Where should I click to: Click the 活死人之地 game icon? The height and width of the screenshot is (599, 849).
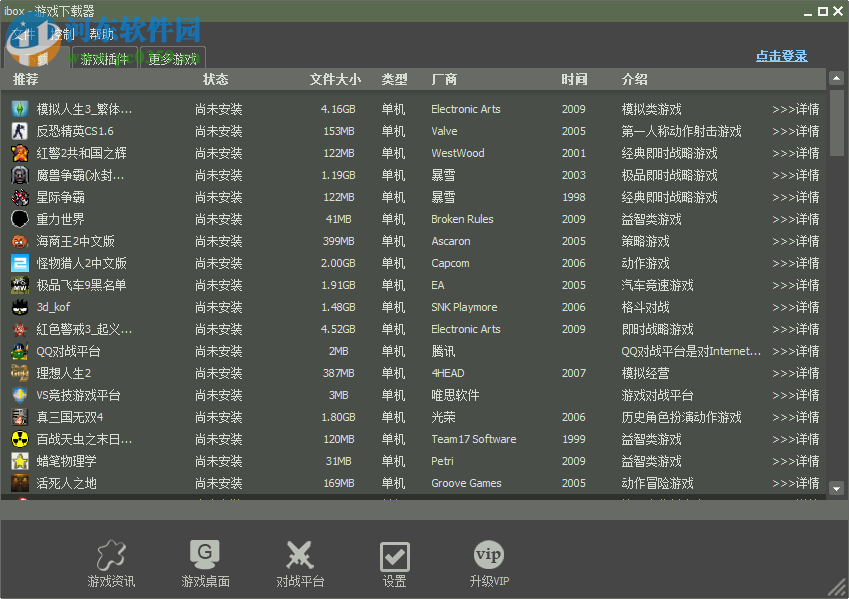coord(21,483)
